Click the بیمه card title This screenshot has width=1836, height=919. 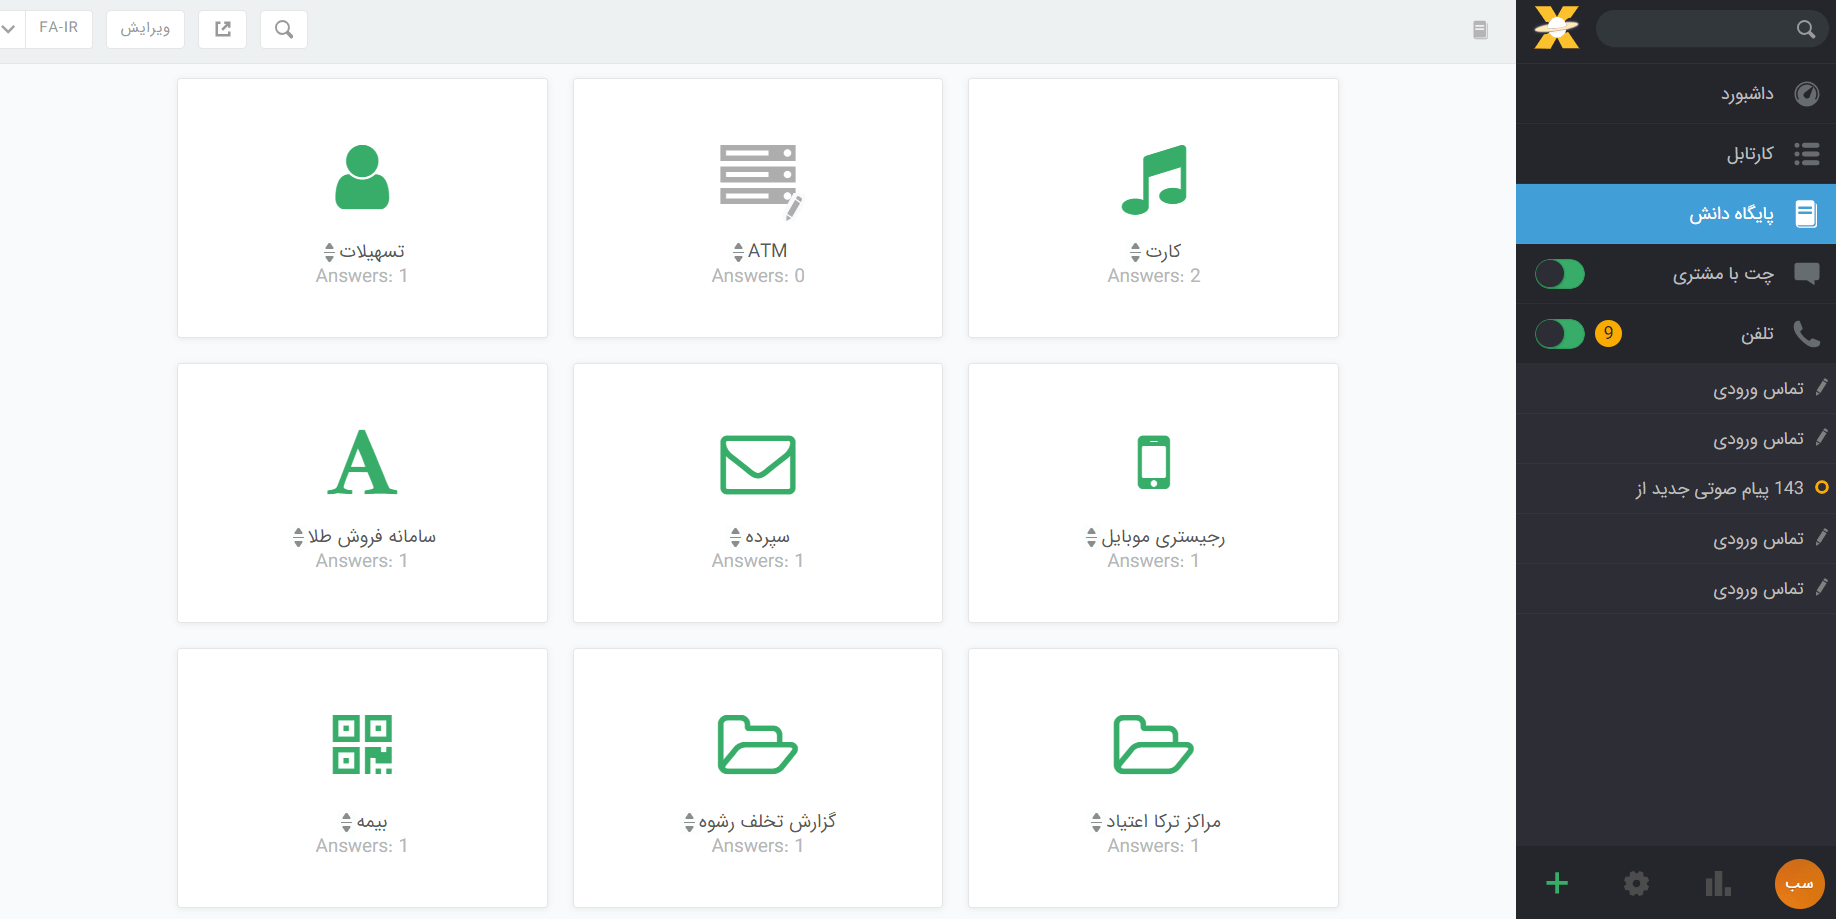click(372, 821)
